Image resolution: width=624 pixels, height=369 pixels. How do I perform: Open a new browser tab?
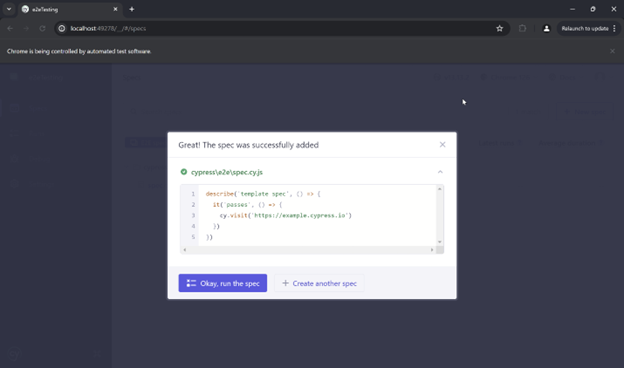132,9
